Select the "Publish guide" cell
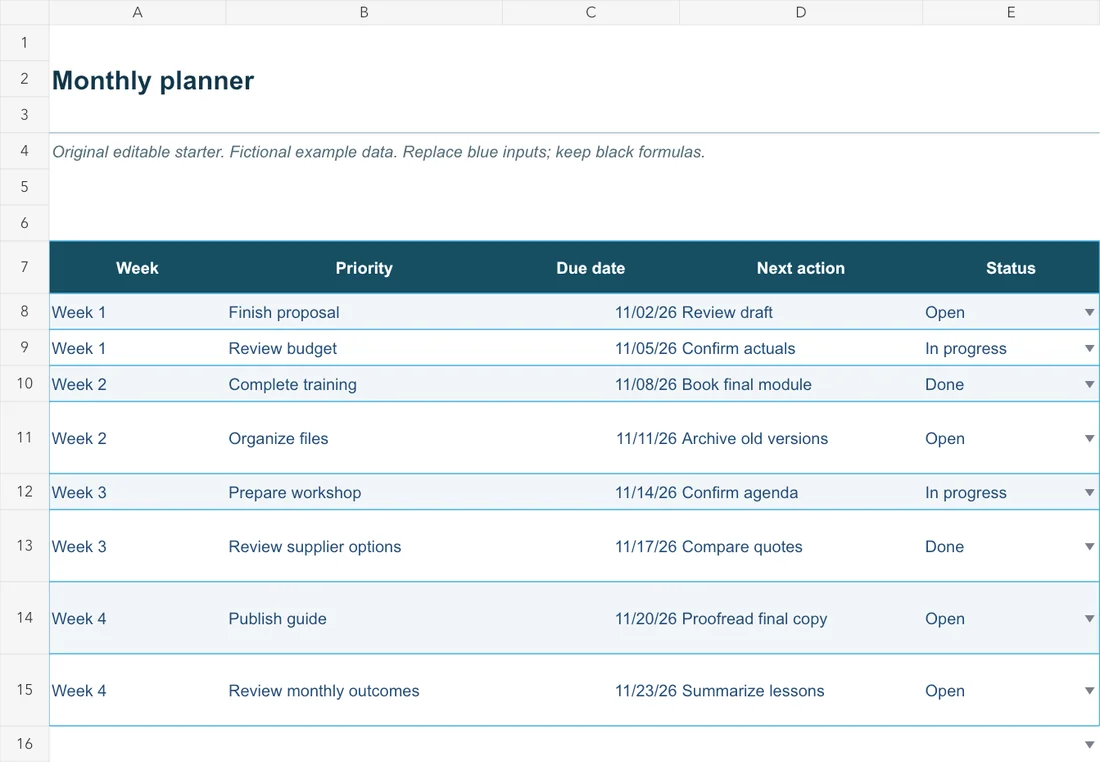 pyautogui.click(x=364, y=619)
